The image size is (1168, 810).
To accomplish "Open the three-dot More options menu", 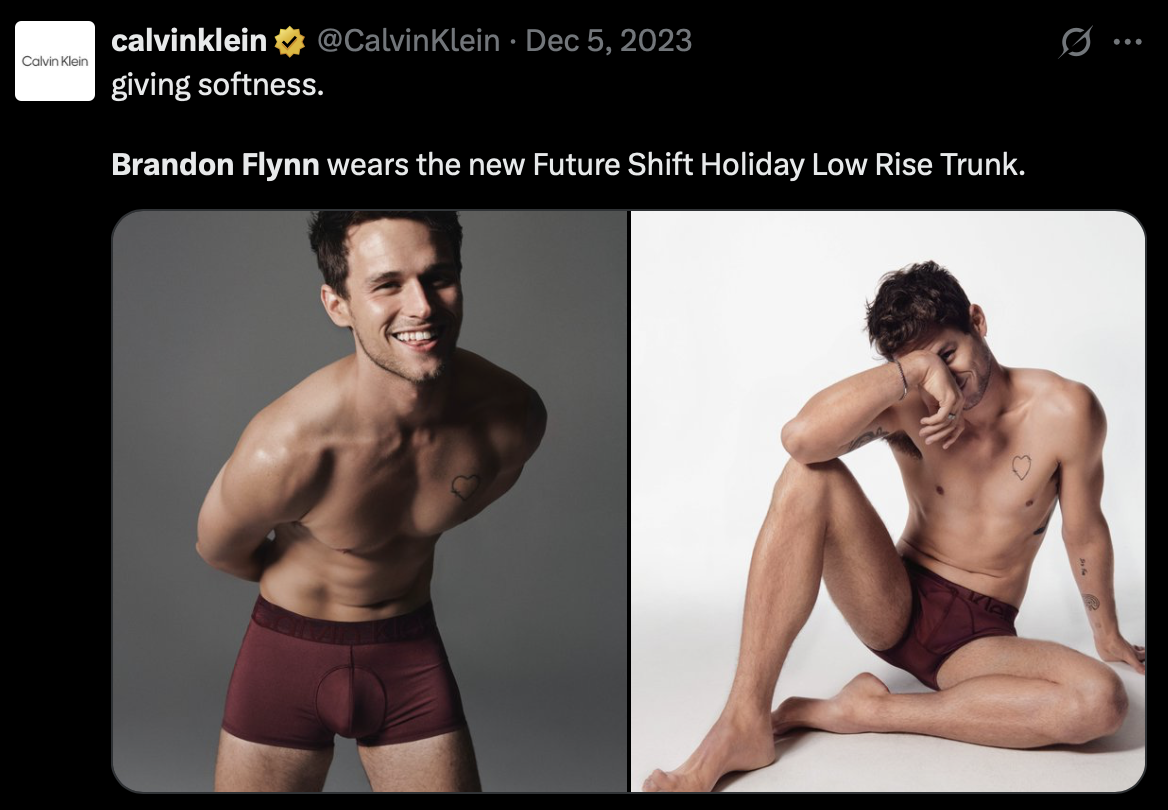I will coord(1127,42).
